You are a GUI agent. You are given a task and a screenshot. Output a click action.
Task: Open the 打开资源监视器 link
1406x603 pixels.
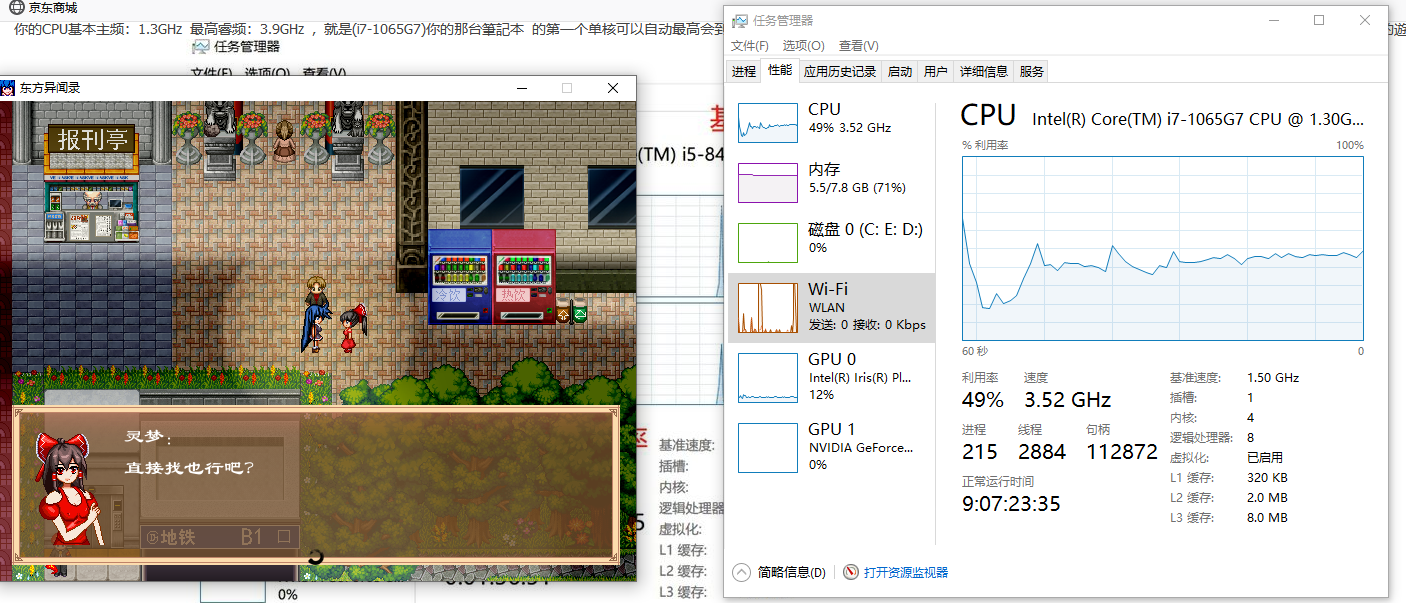pos(906,572)
